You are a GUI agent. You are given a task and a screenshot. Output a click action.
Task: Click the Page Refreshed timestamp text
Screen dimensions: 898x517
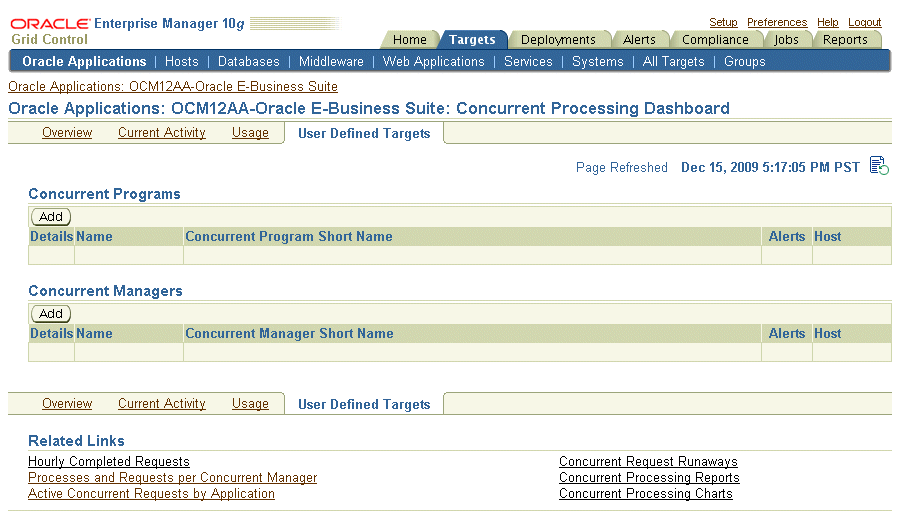pos(770,167)
